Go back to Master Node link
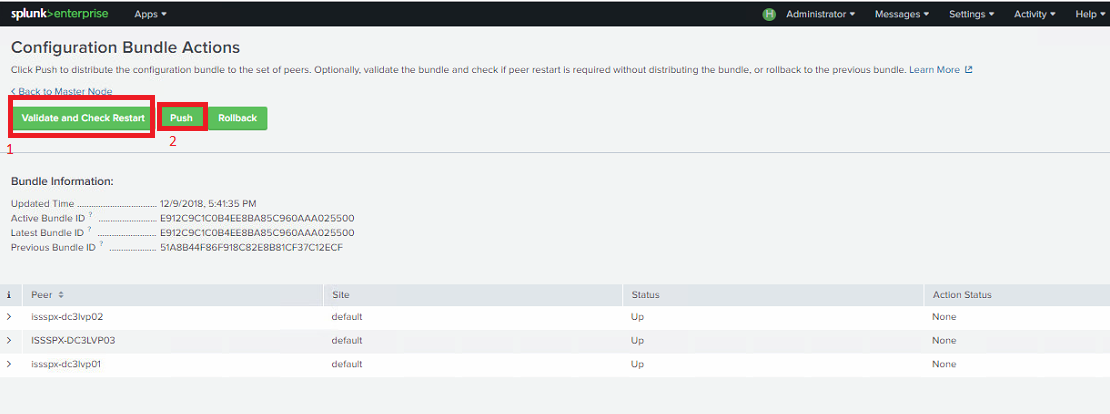 62,92
